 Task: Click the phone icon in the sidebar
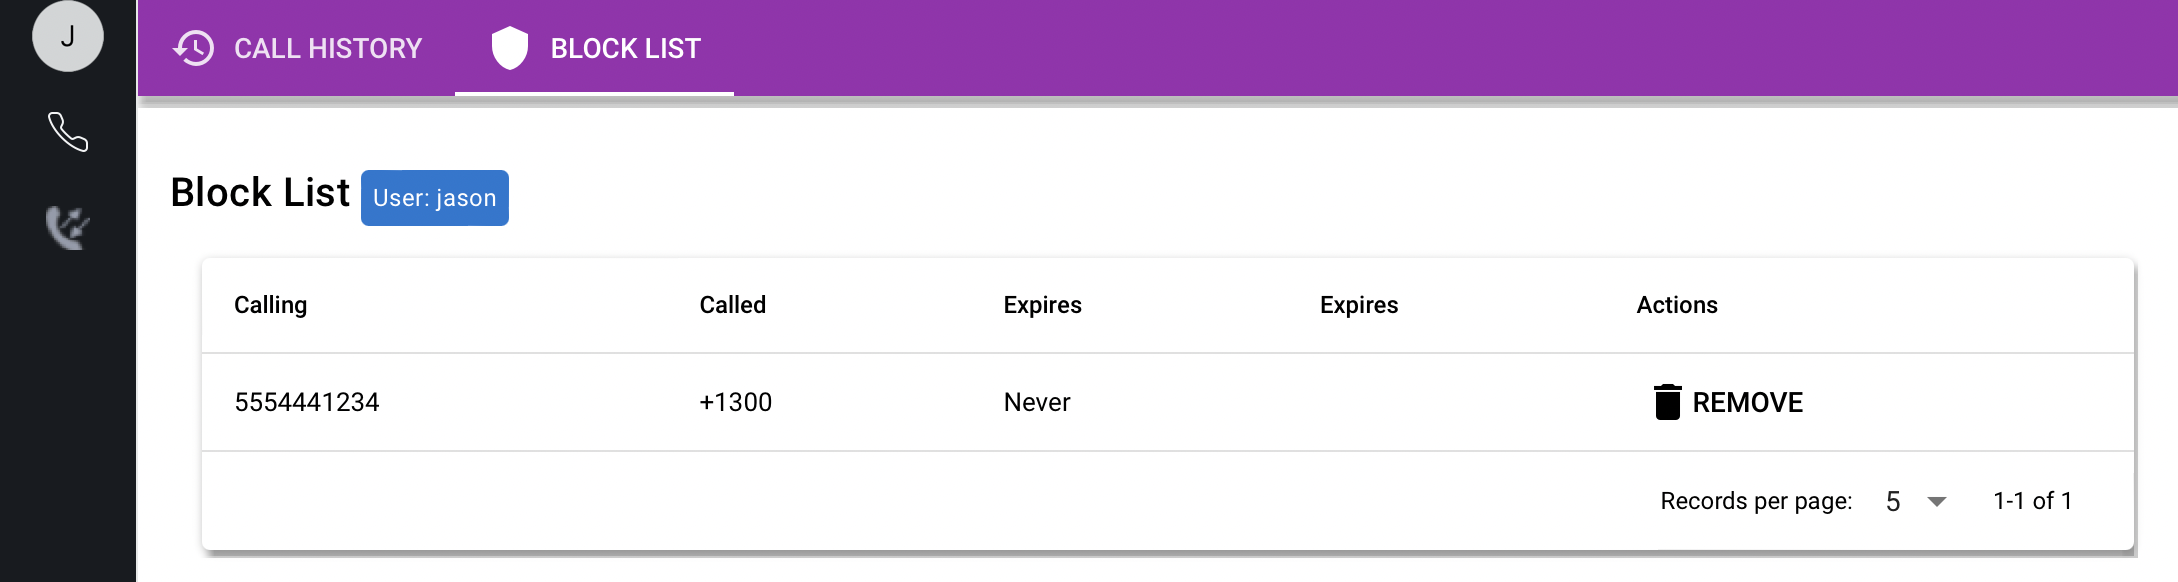tap(66, 131)
